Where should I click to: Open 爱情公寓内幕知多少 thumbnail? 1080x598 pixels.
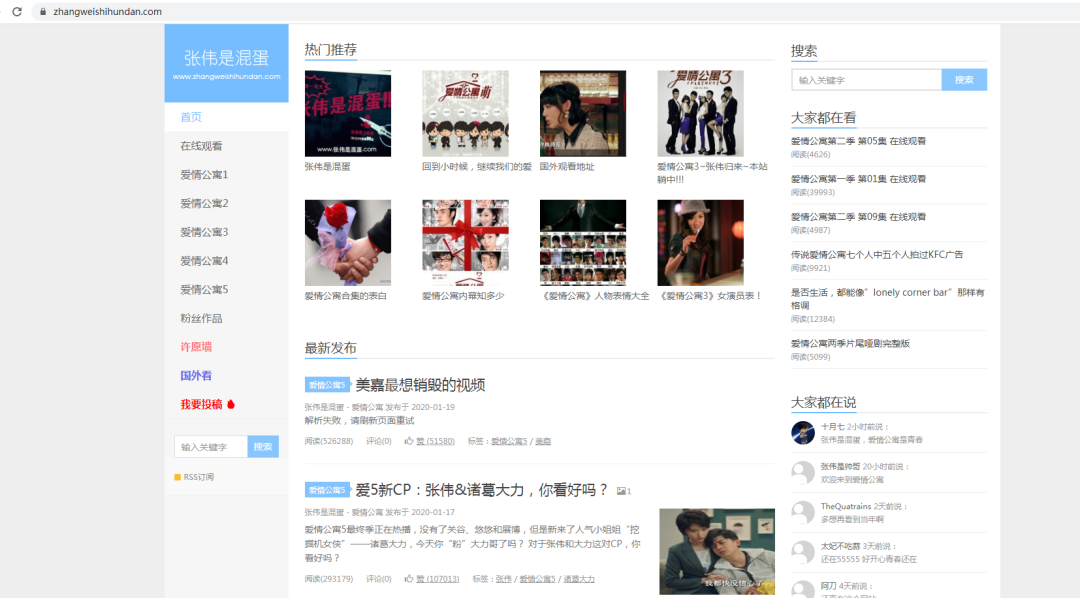[x=466, y=243]
